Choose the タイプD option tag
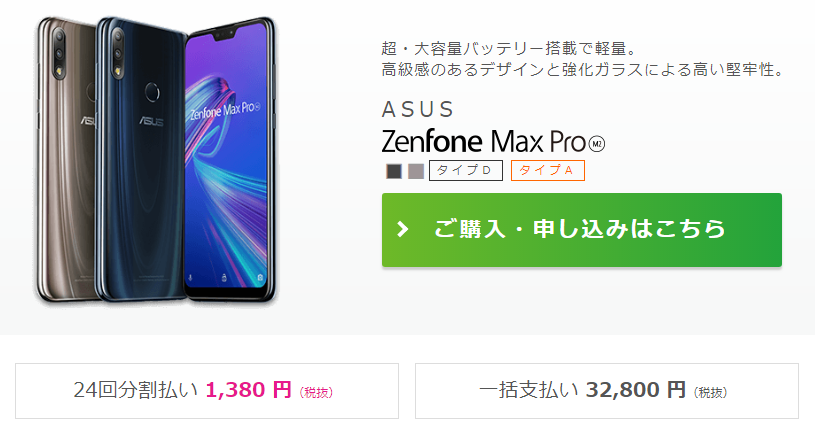The height and width of the screenshot is (430, 815). tap(466, 171)
